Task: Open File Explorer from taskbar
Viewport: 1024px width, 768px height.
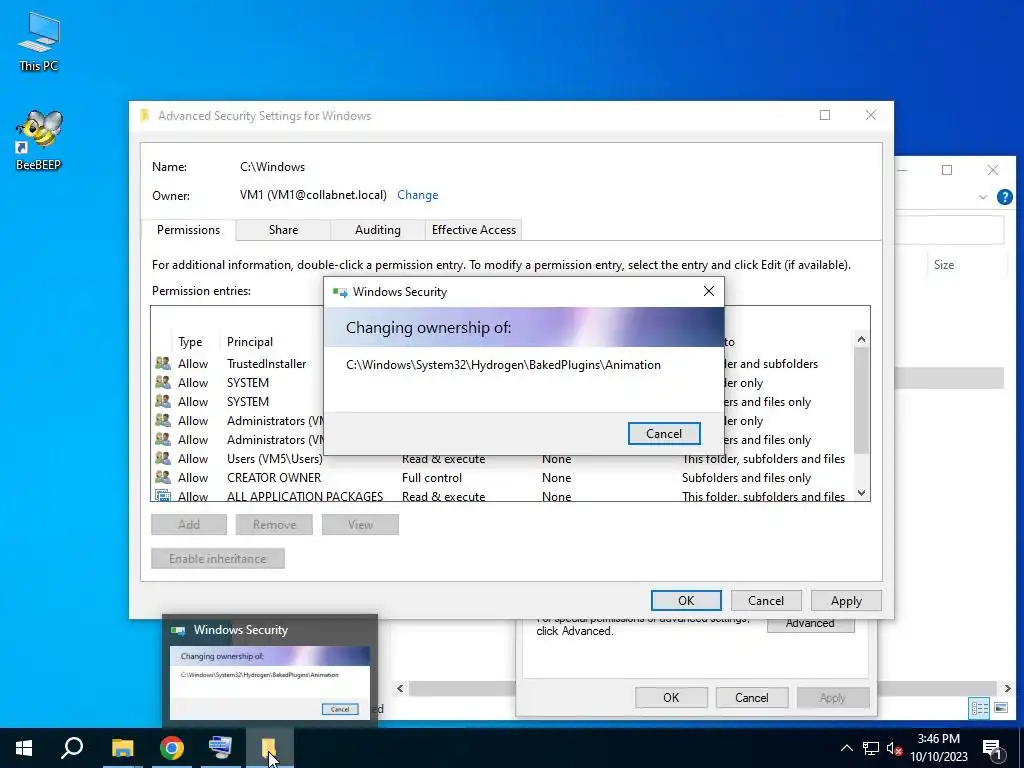Action: (122, 748)
